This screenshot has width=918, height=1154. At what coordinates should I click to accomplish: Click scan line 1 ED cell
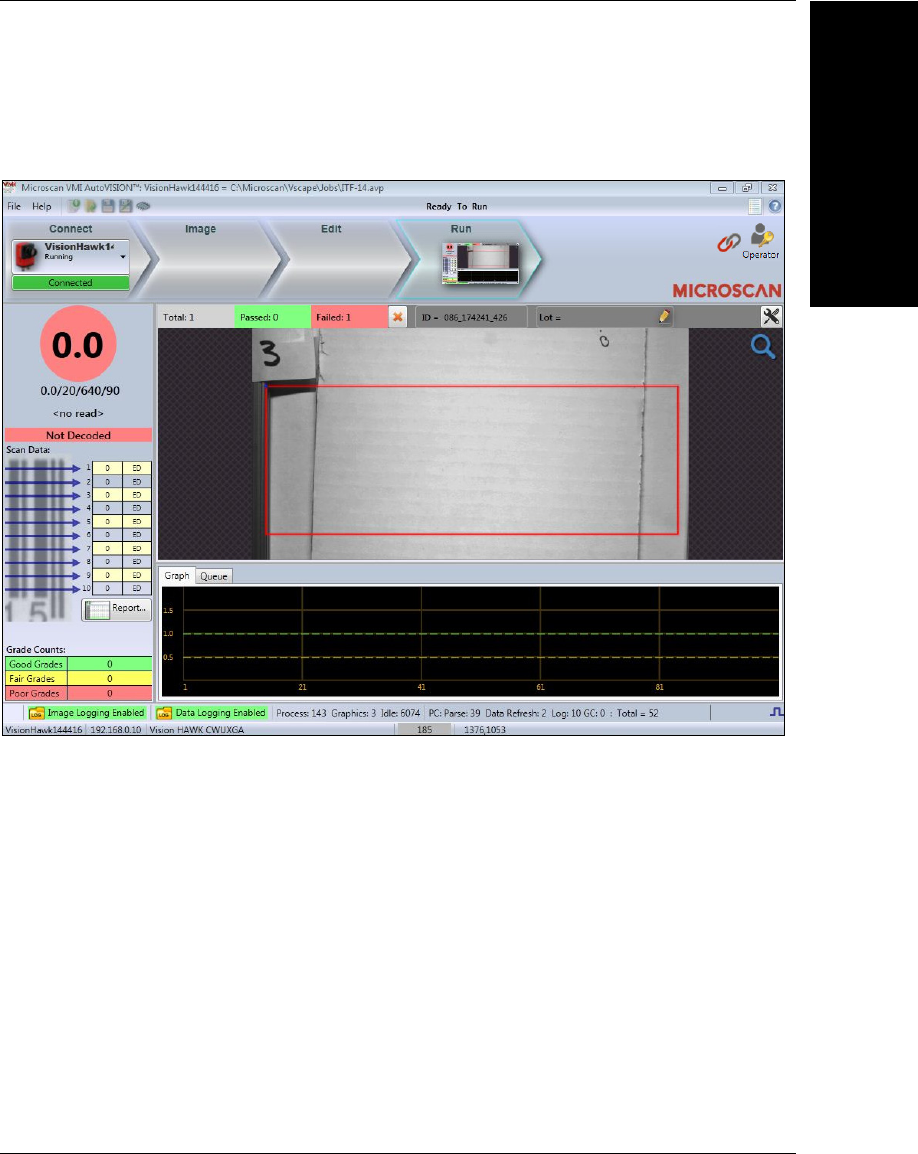click(x=137, y=468)
